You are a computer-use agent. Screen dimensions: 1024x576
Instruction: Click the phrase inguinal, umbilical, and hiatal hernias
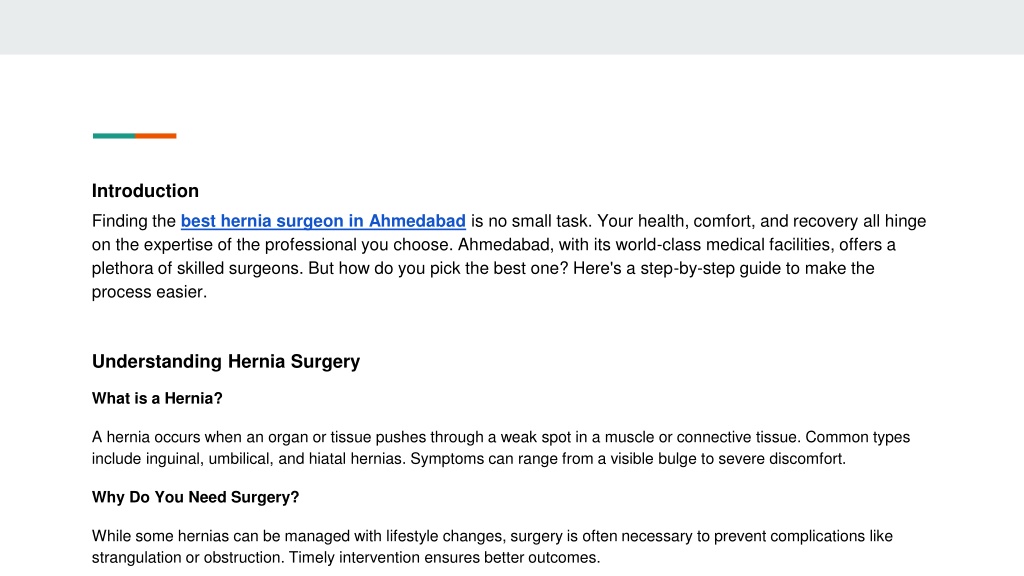[276, 458]
